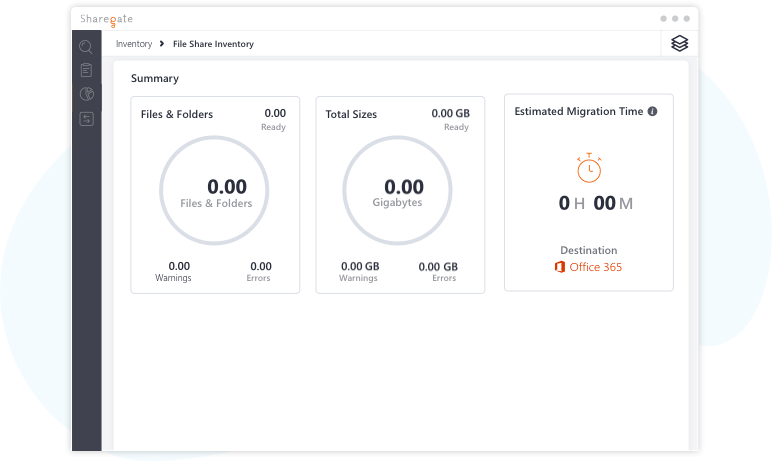This screenshot has width=772, height=461.
Task: Click the last window control dot
Action: (x=687, y=19)
